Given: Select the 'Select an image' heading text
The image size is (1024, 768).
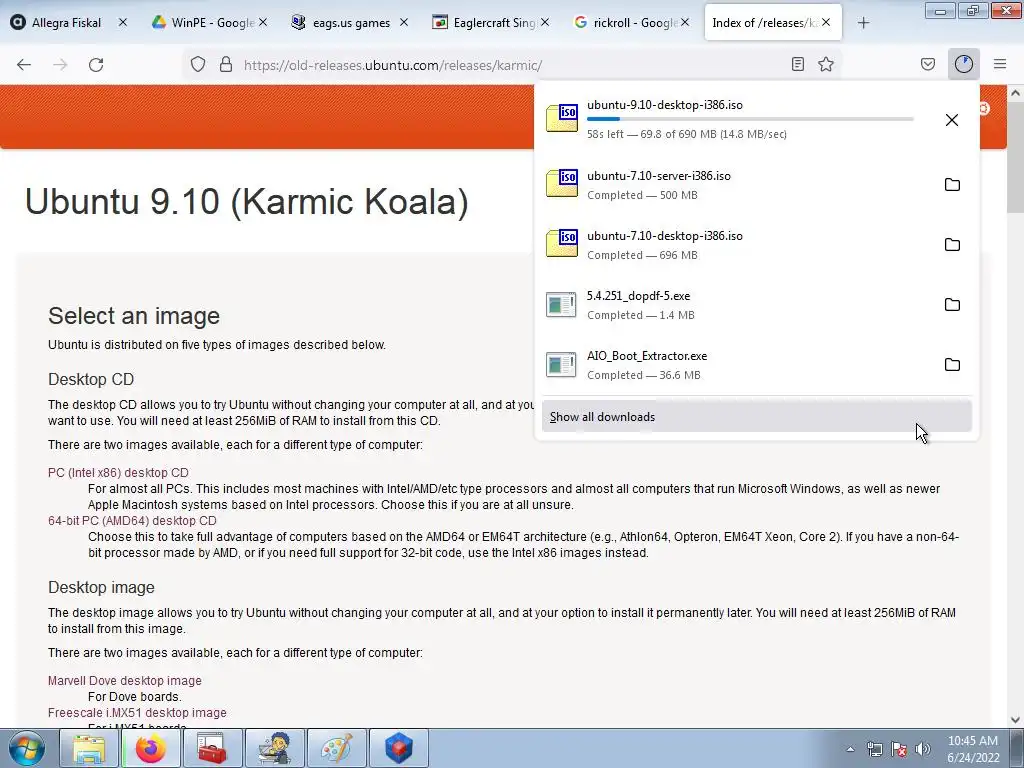Looking at the screenshot, I should (x=134, y=316).
